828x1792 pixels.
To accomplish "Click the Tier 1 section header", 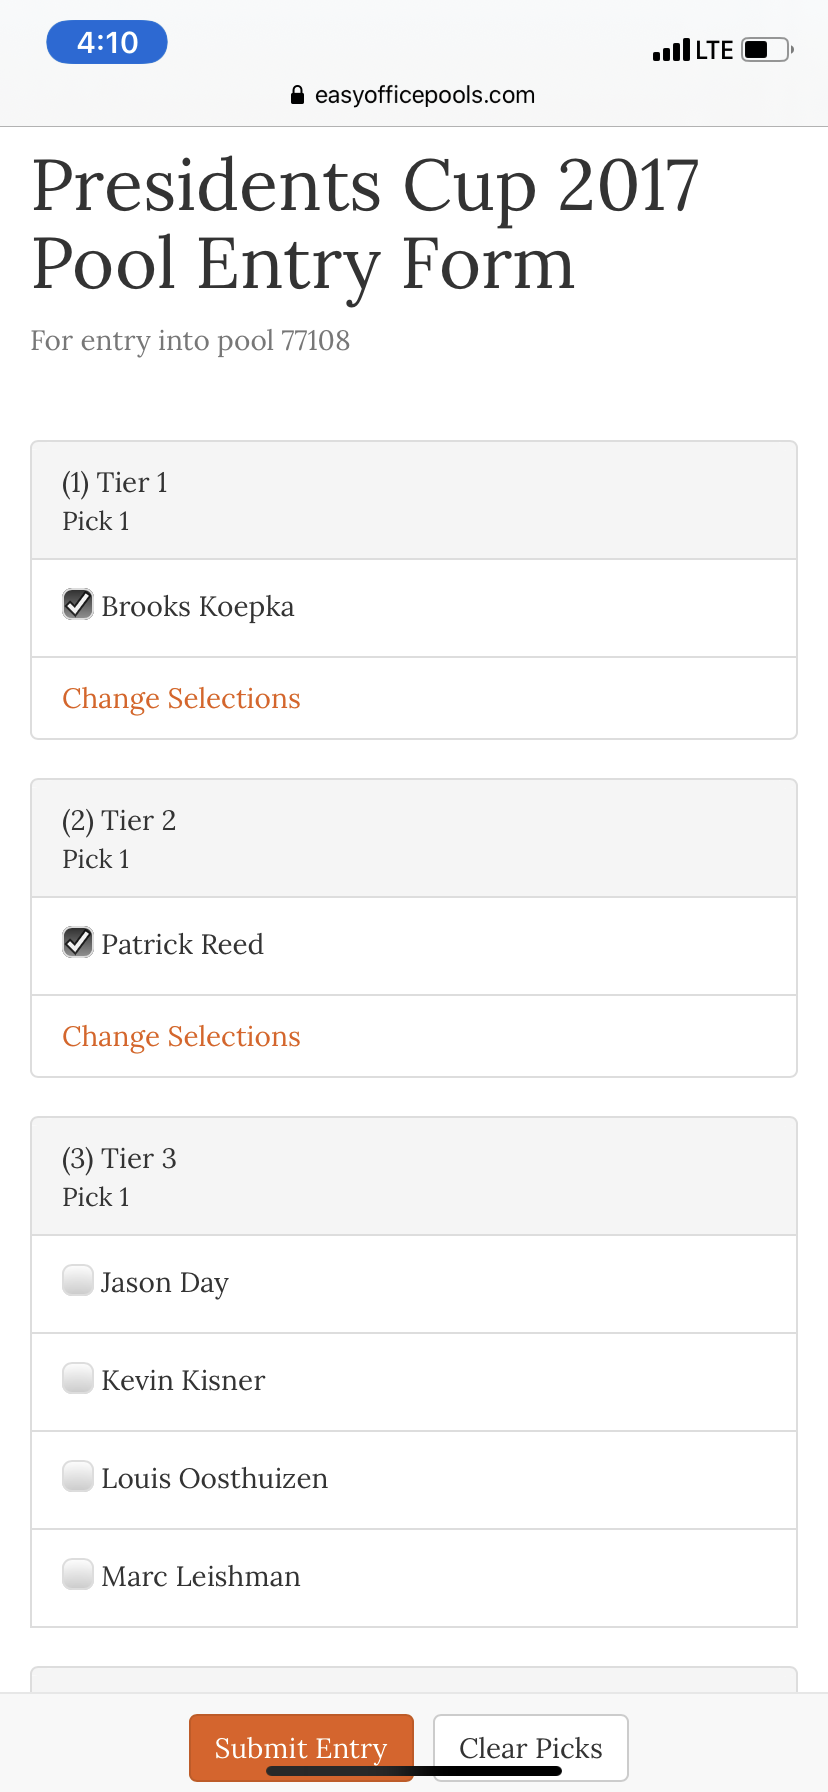I will coord(414,499).
